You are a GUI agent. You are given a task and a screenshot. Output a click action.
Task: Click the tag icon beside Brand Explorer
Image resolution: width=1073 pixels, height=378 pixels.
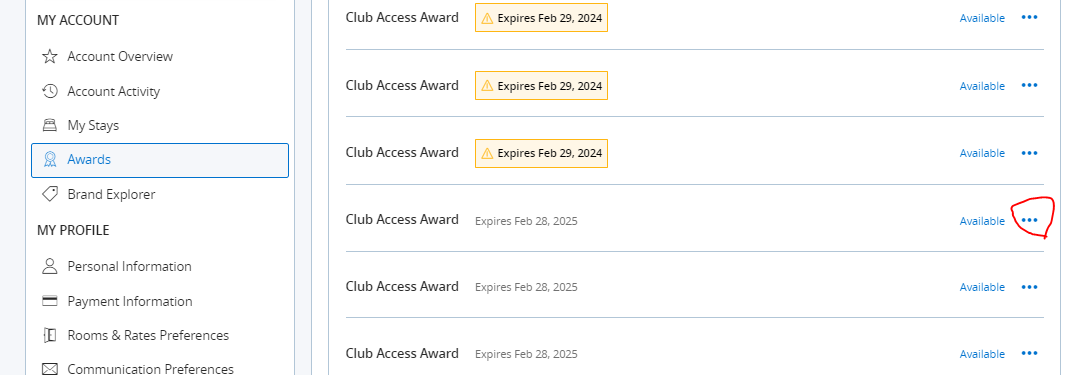(x=49, y=194)
